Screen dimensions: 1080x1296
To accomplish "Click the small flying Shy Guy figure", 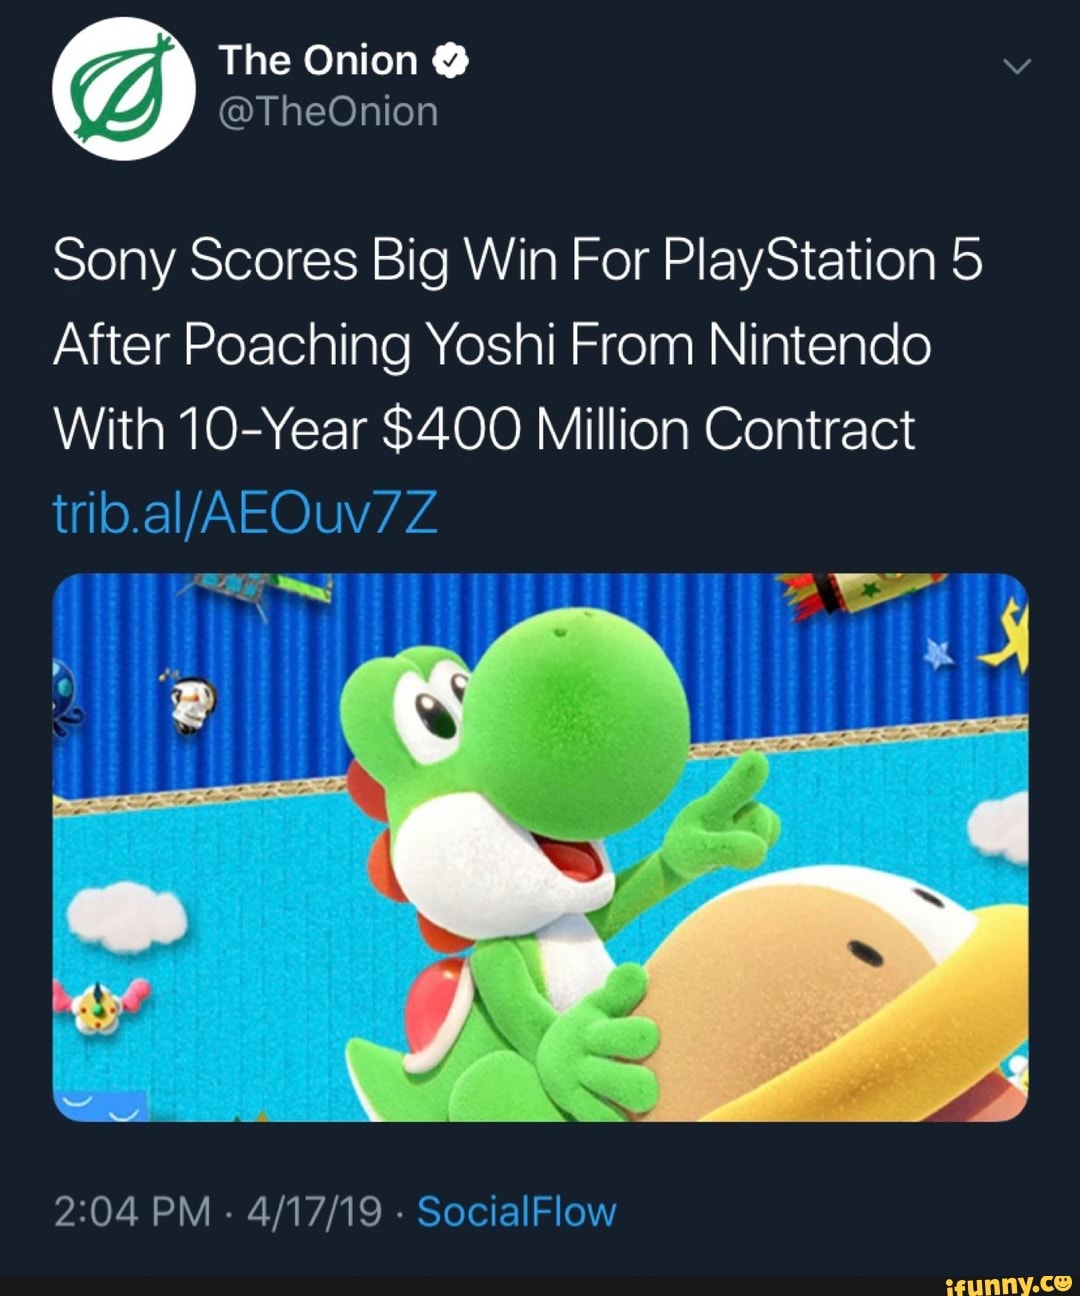I will pos(184,705).
